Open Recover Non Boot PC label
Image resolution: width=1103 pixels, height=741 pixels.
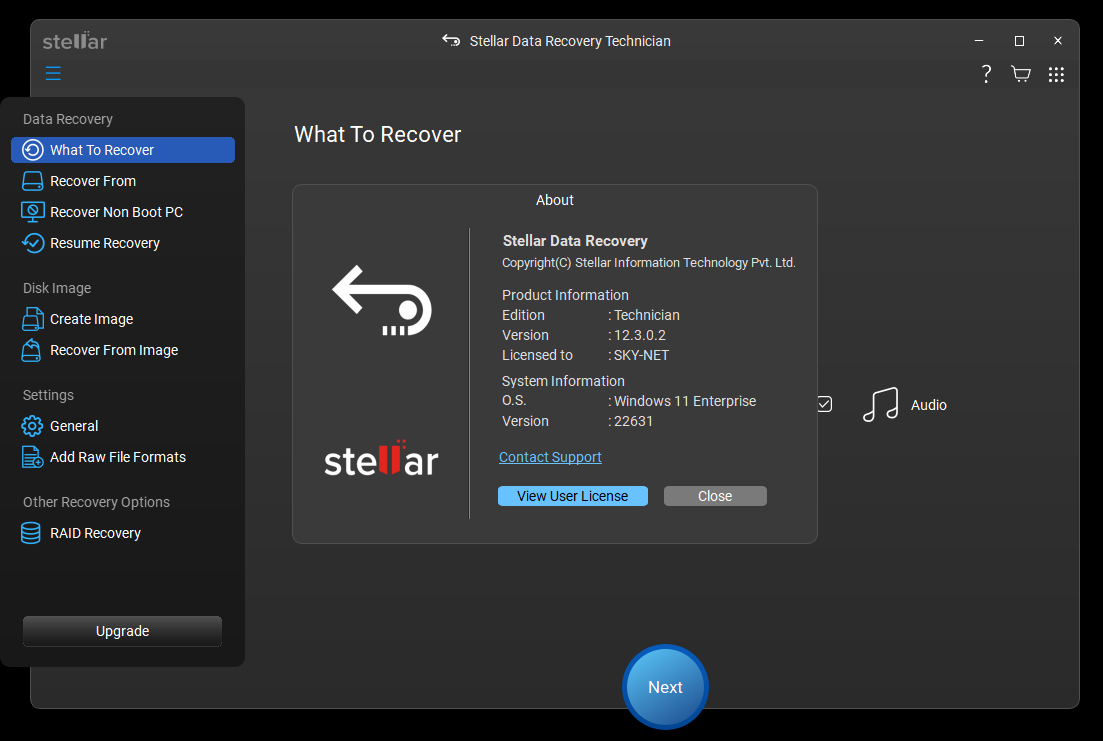point(116,212)
